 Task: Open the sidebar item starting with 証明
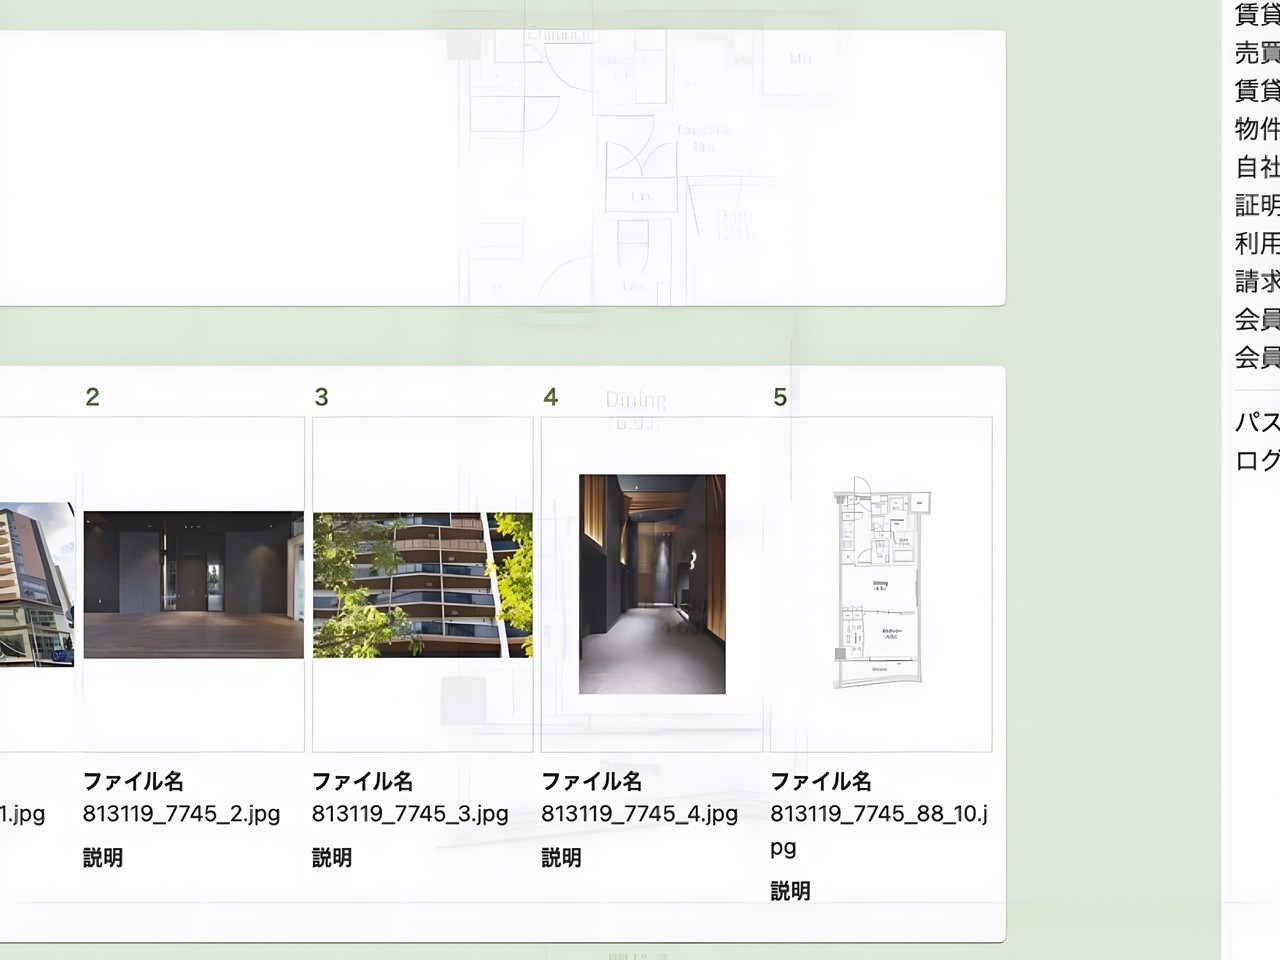1257,205
